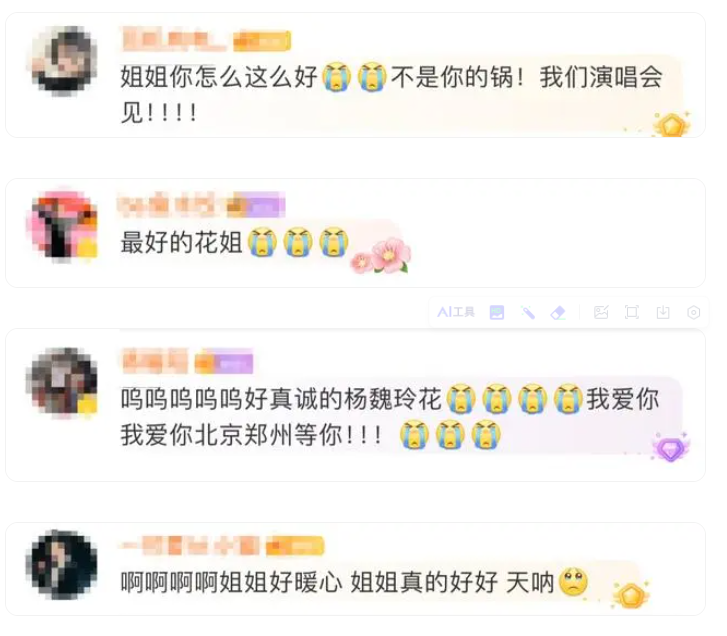Click the fourth commenter's dark avatar

click(64, 564)
